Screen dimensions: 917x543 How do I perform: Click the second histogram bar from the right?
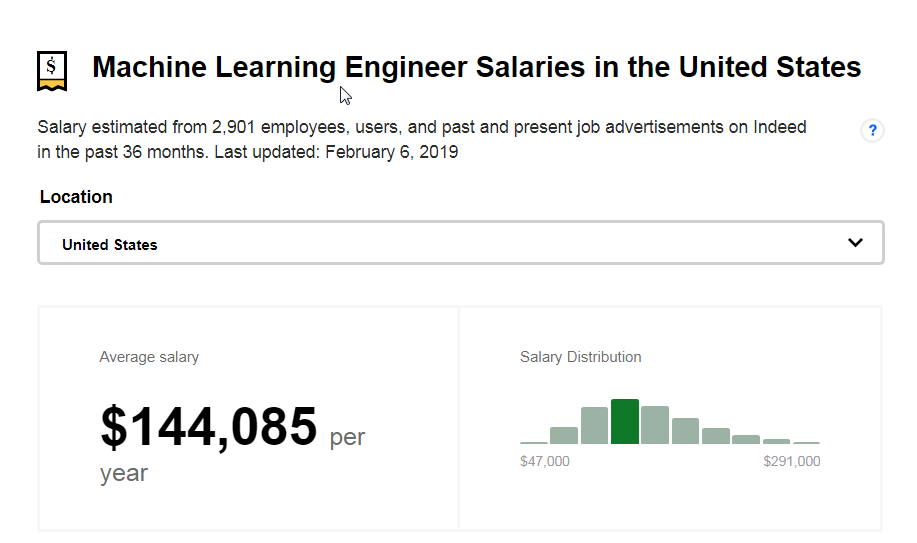(777, 441)
